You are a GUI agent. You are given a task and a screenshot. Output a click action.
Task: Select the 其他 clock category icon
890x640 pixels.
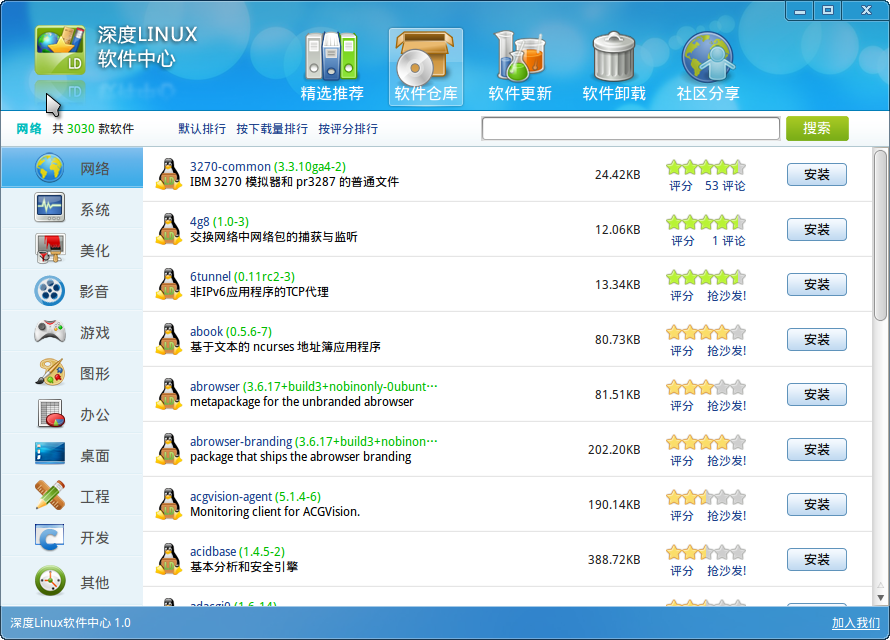pos(50,581)
